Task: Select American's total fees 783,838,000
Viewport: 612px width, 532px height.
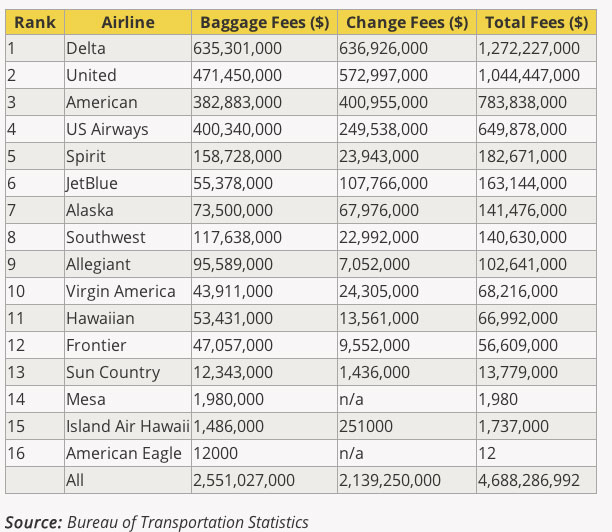Action: pos(522,102)
